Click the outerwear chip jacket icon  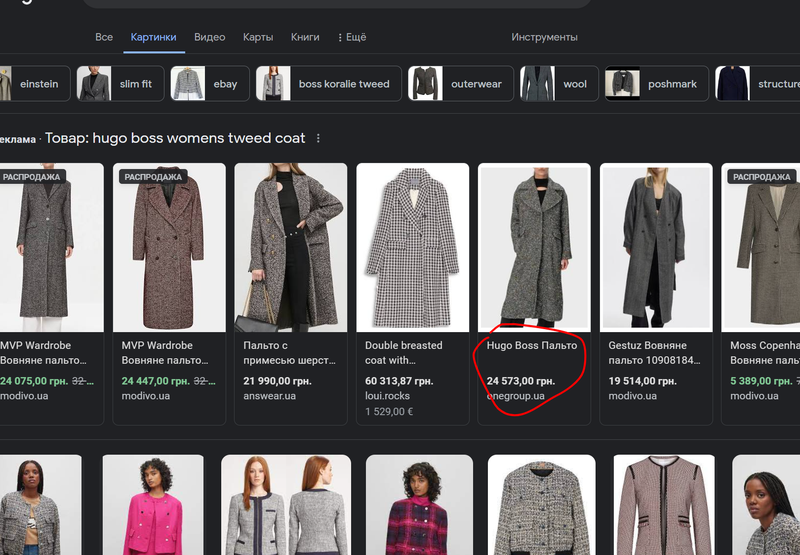(425, 84)
